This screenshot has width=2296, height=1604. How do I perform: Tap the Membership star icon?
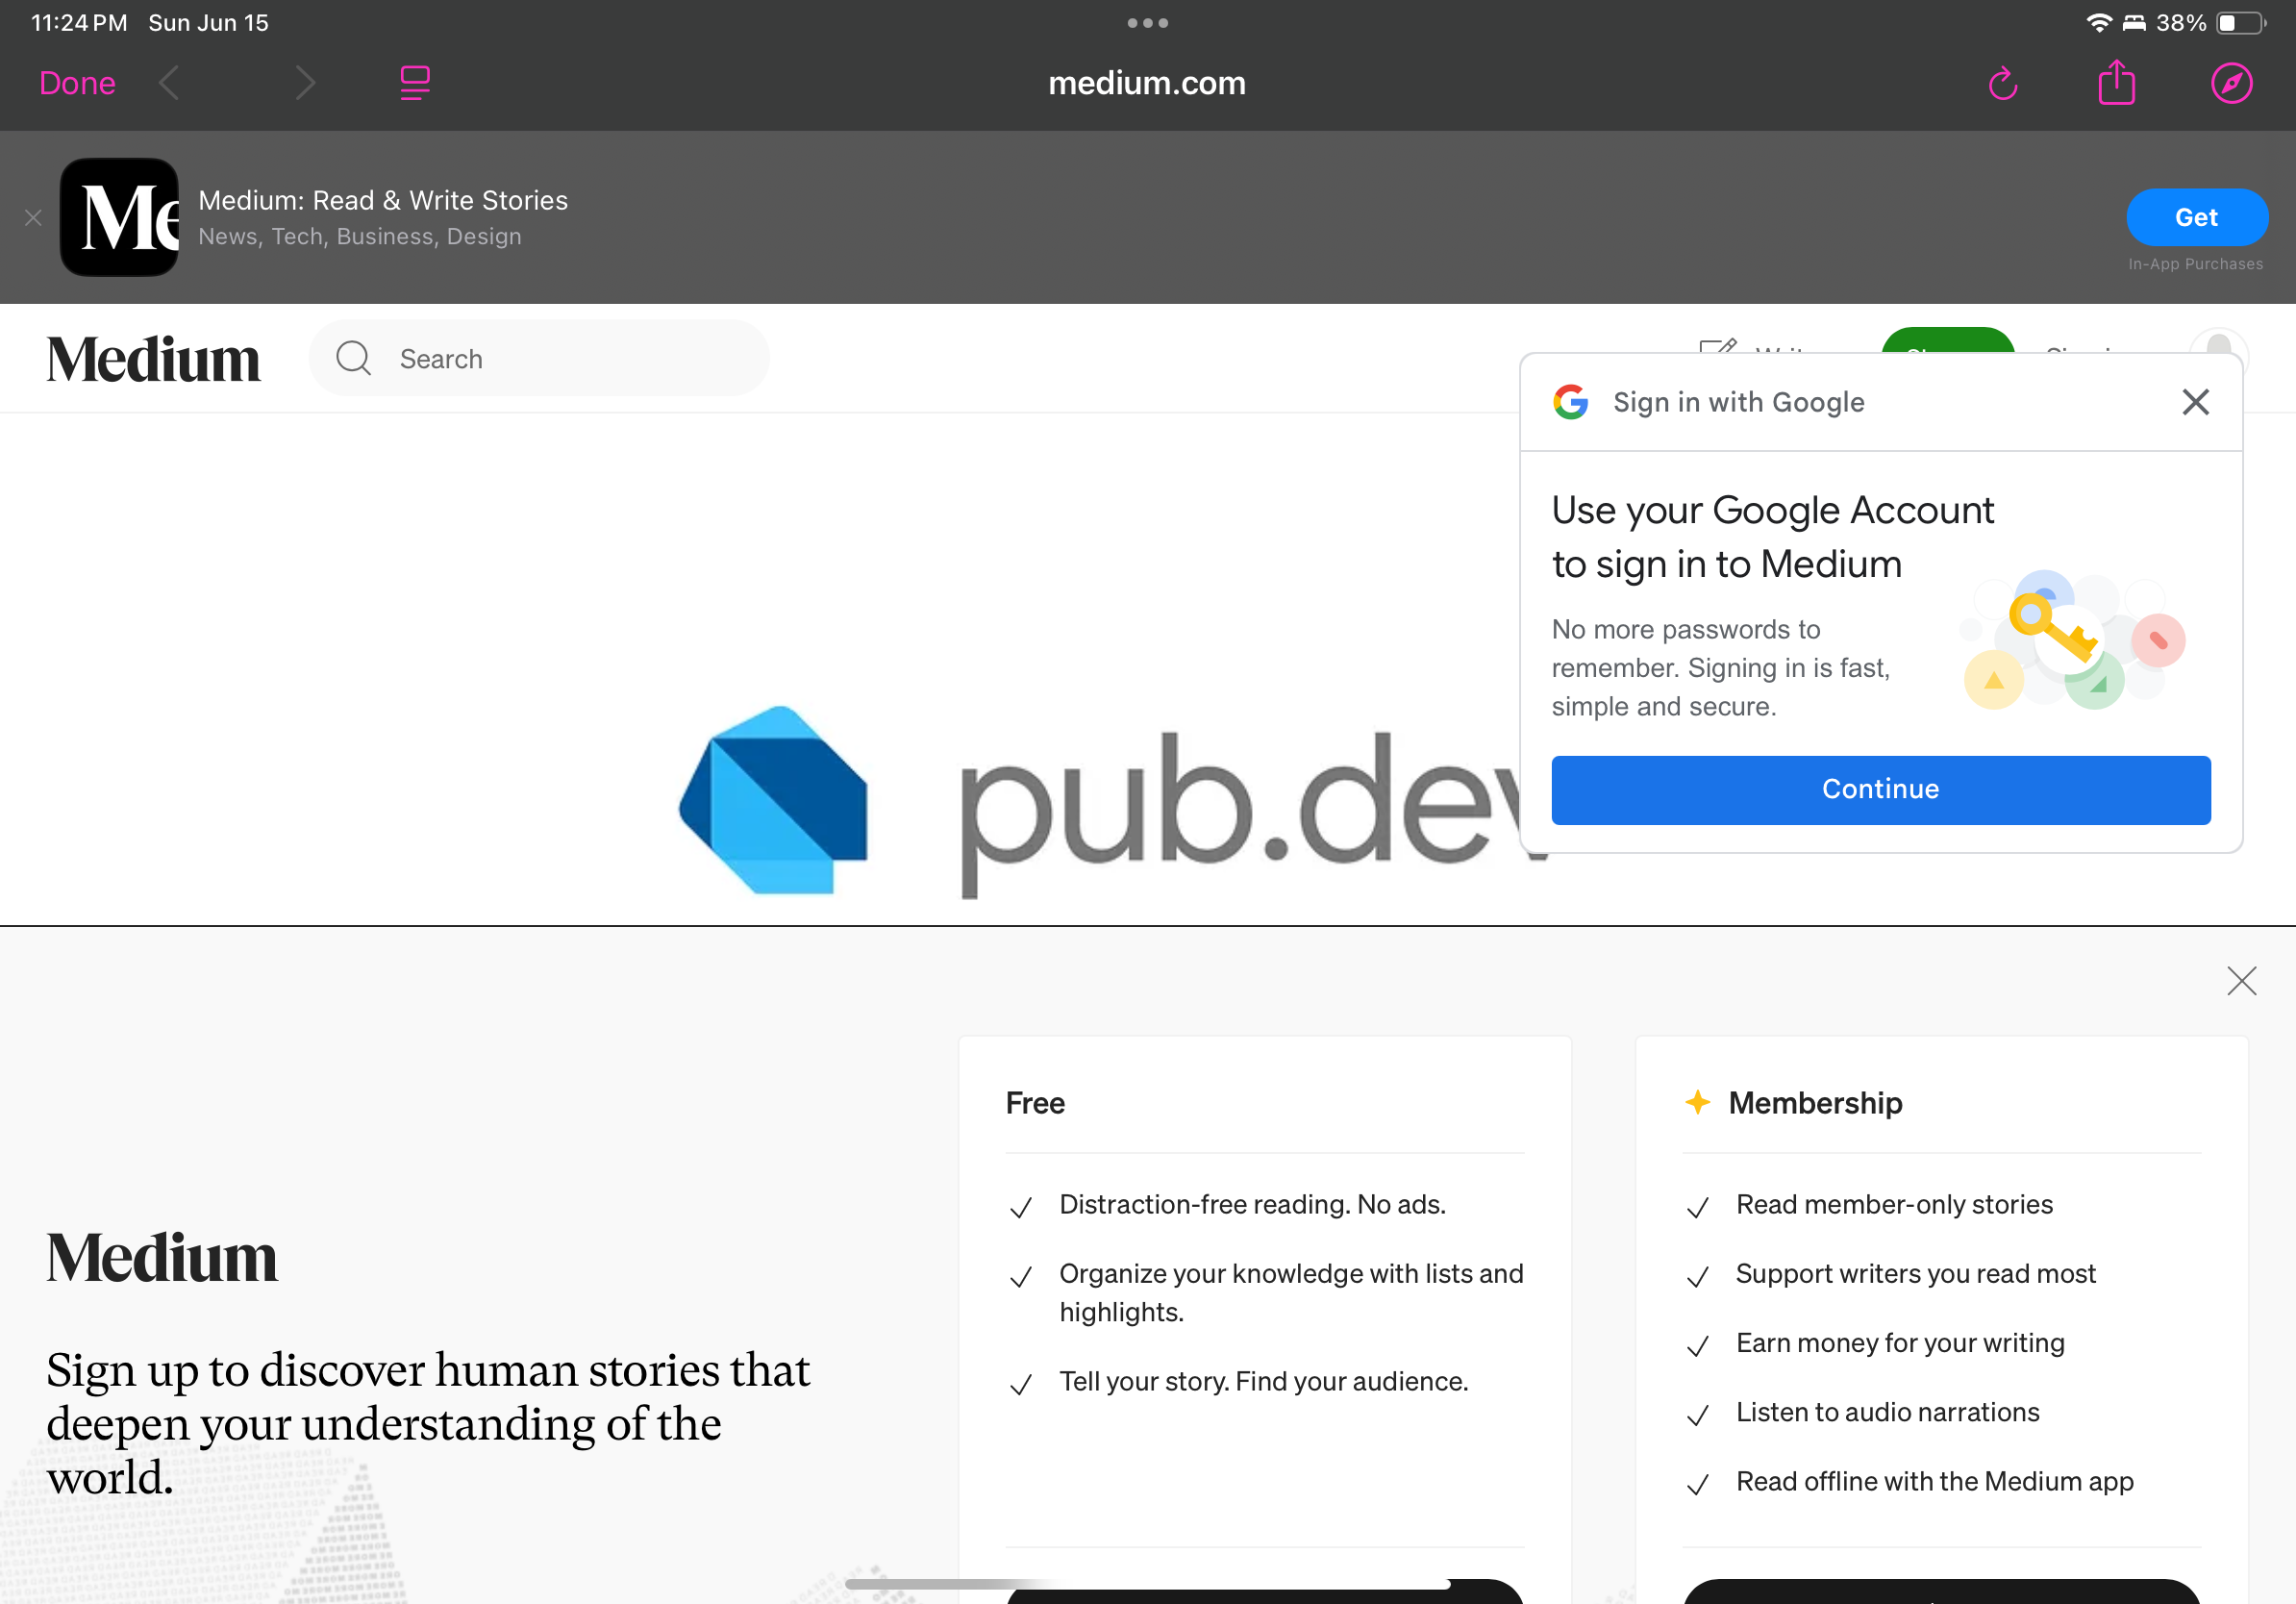(1697, 1102)
